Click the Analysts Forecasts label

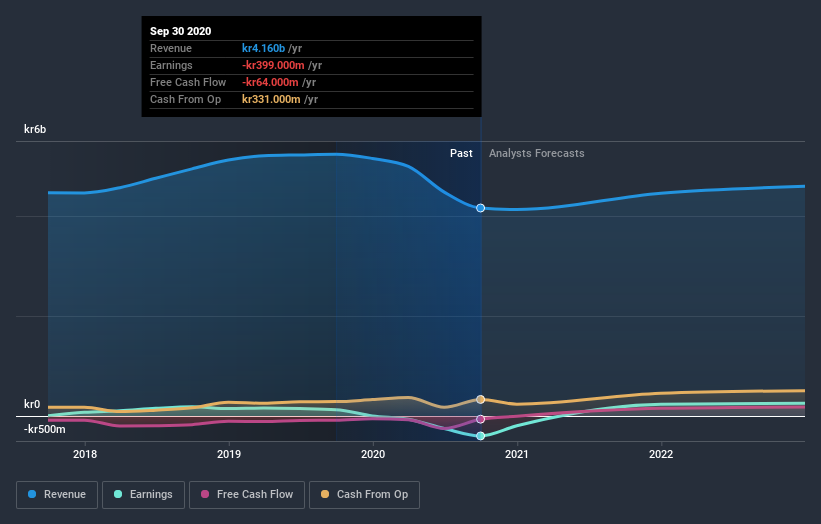pyautogui.click(x=537, y=153)
